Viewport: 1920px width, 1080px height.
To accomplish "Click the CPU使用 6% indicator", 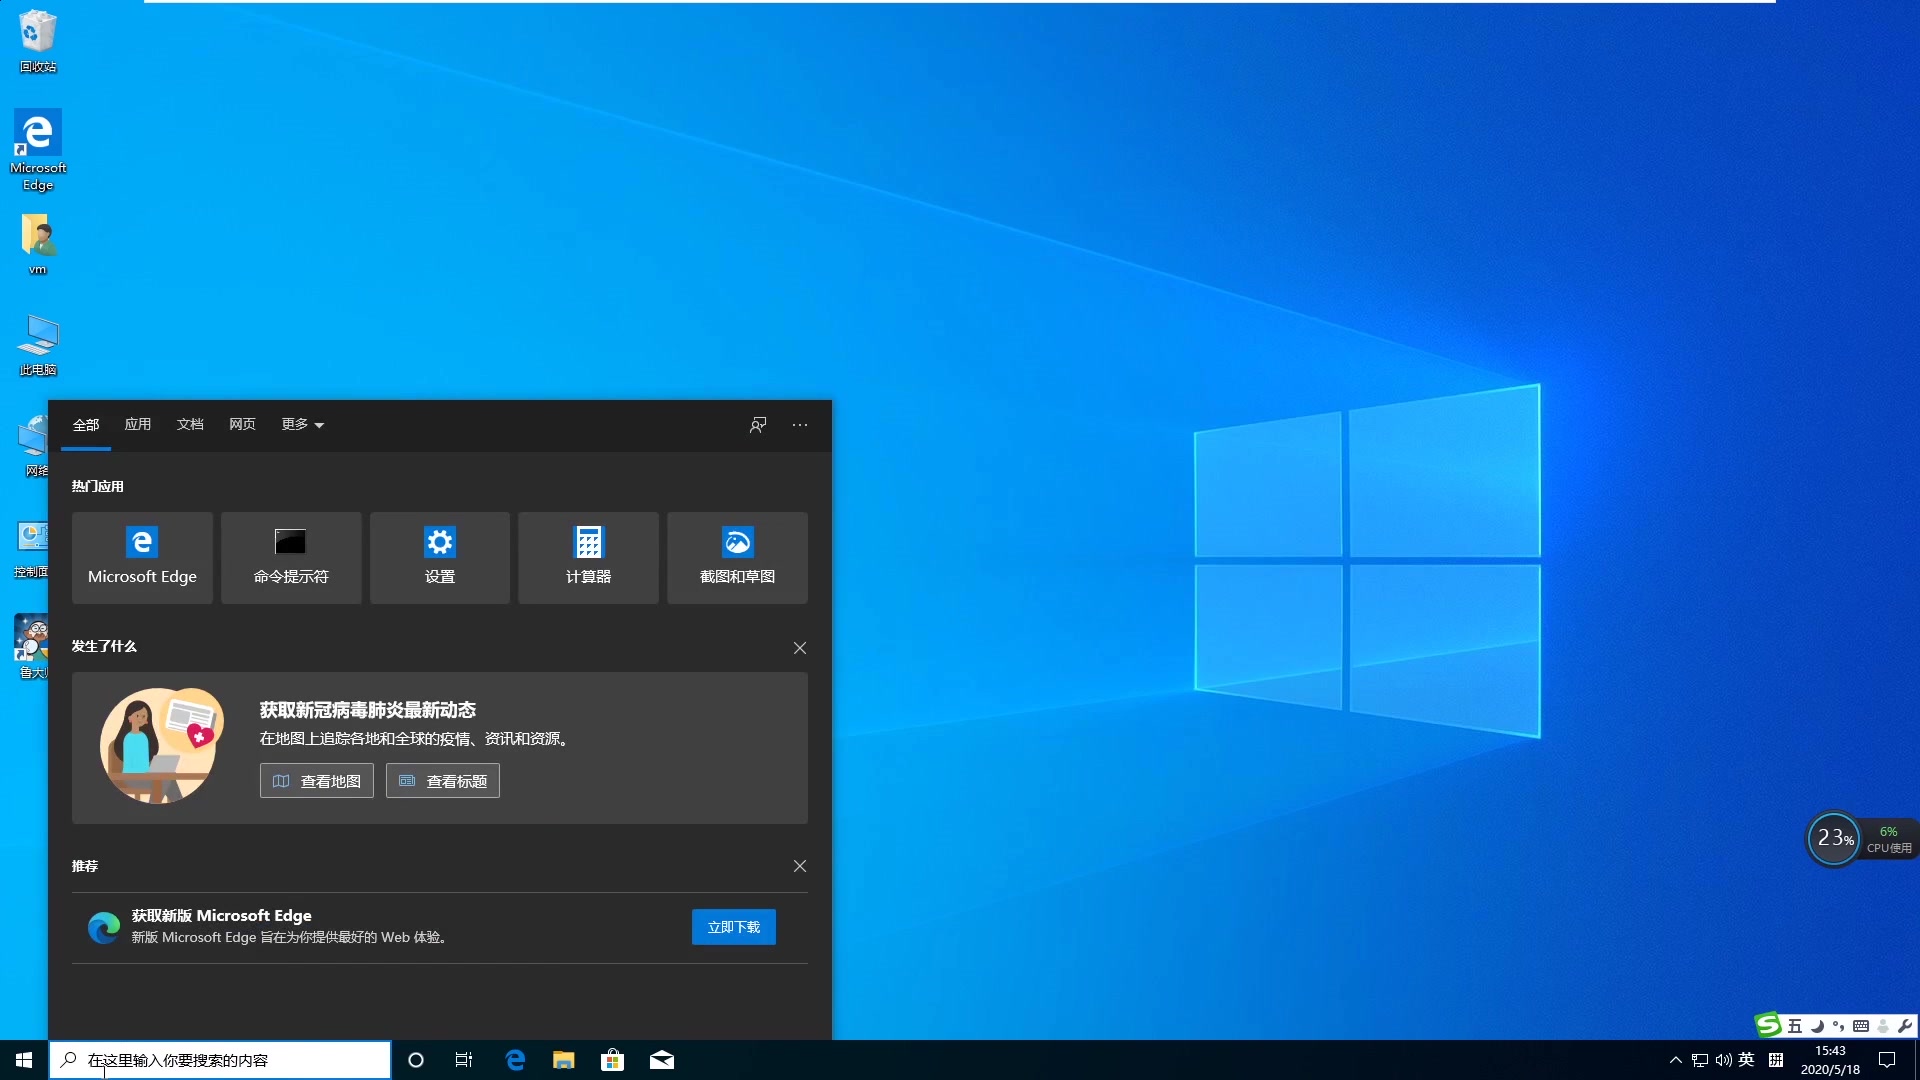I will (x=1889, y=839).
